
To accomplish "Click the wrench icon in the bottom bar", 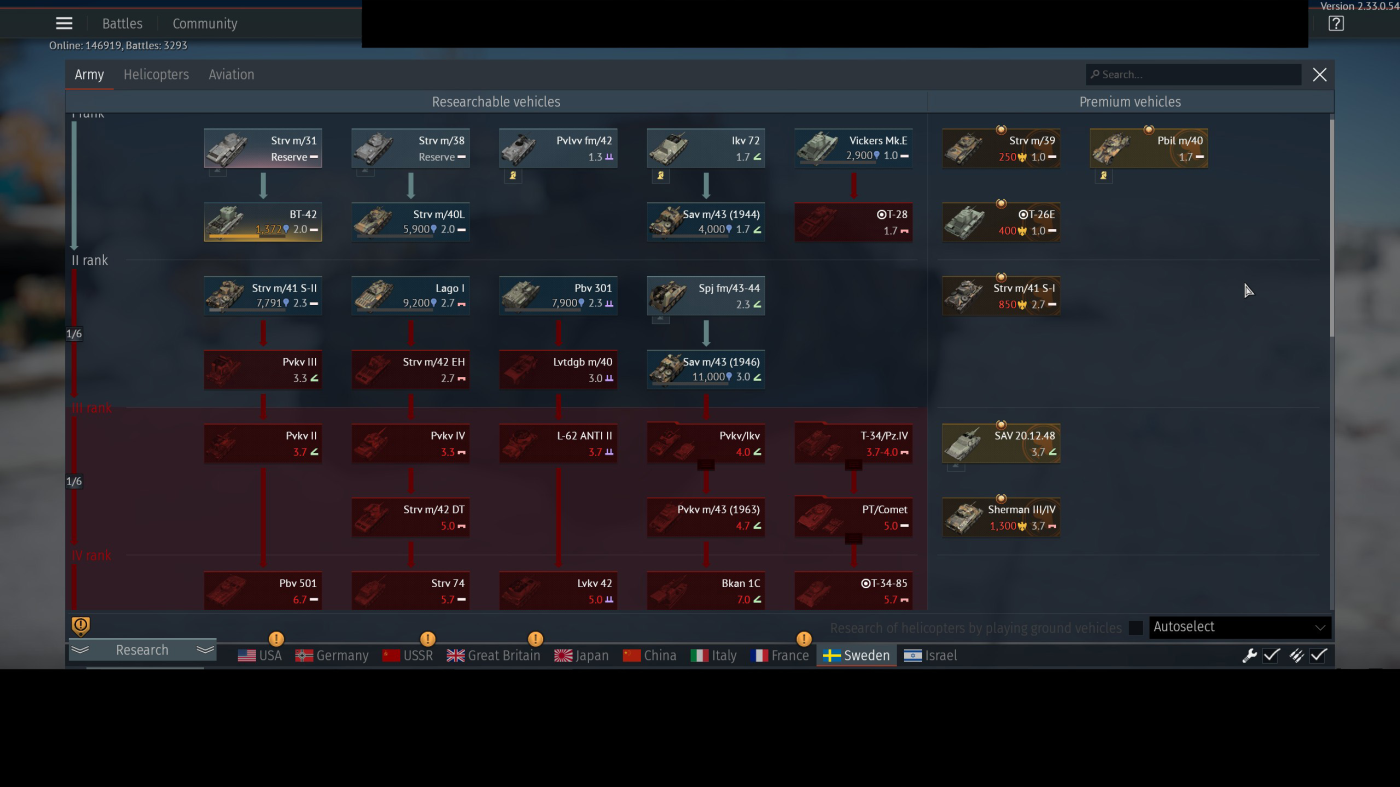I will (x=1249, y=655).
